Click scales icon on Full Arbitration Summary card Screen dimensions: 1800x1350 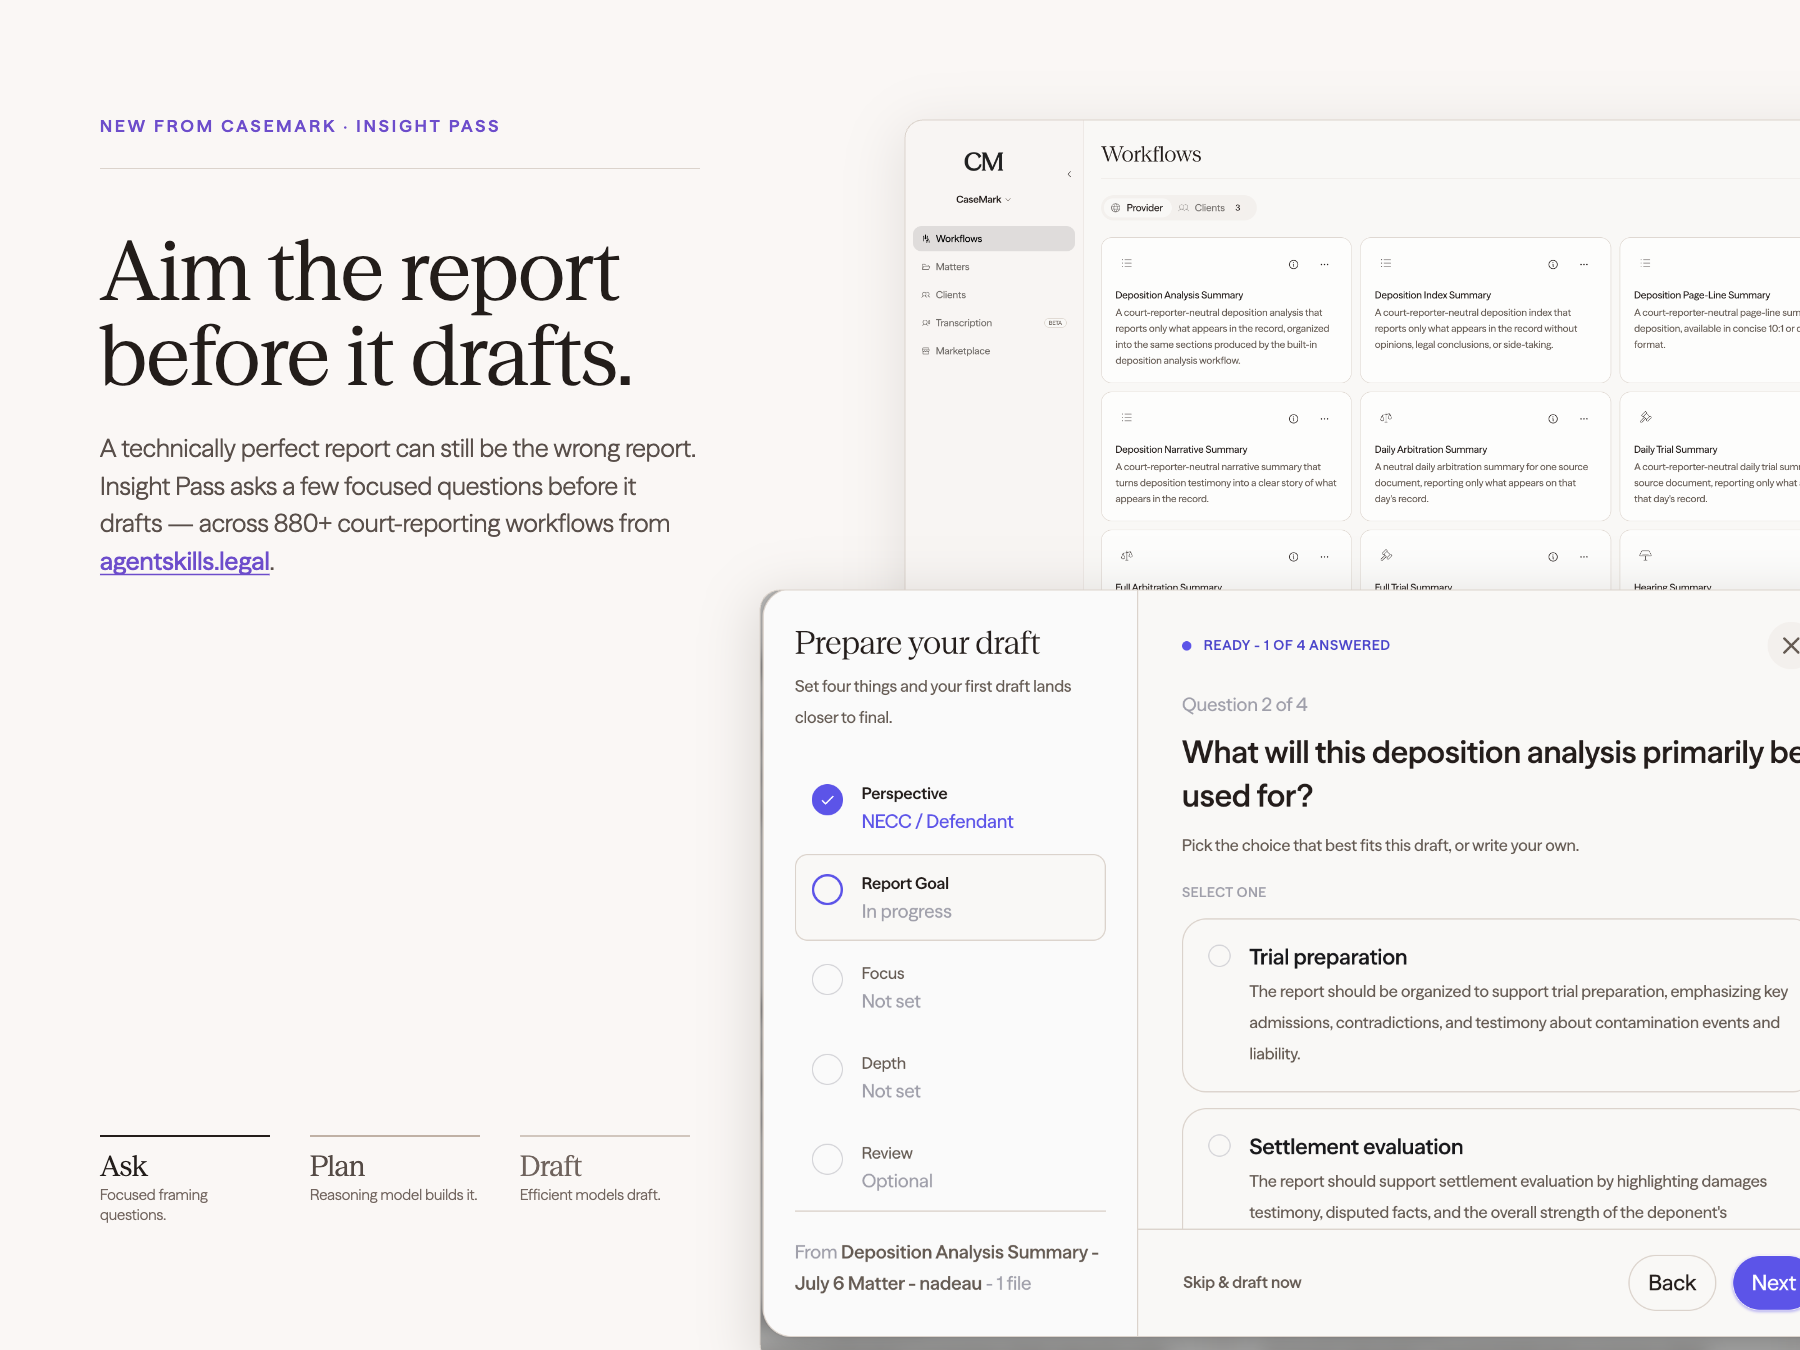[1127, 555]
